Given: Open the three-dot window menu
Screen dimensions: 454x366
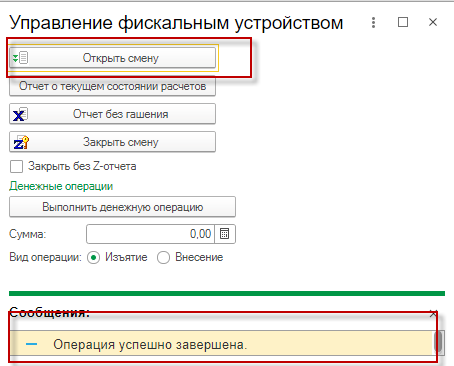Looking at the screenshot, I should pyautogui.click(x=373, y=23).
